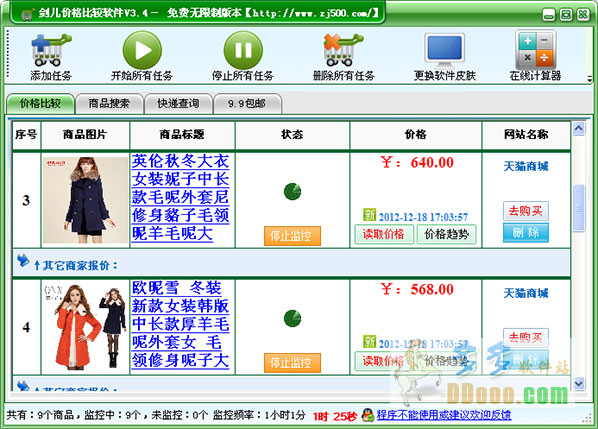Click green status indicator in row 4
598x429 pixels.
293,318
